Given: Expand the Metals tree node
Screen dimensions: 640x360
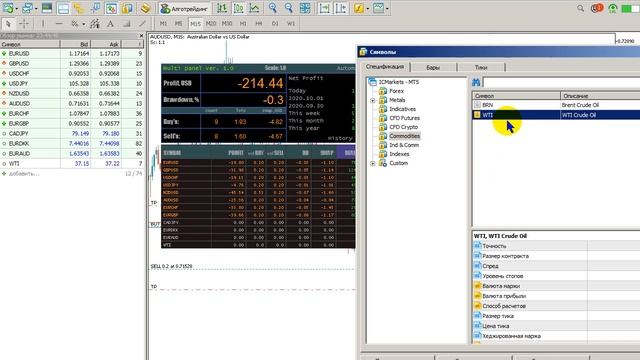Looking at the screenshot, I should [373, 100].
